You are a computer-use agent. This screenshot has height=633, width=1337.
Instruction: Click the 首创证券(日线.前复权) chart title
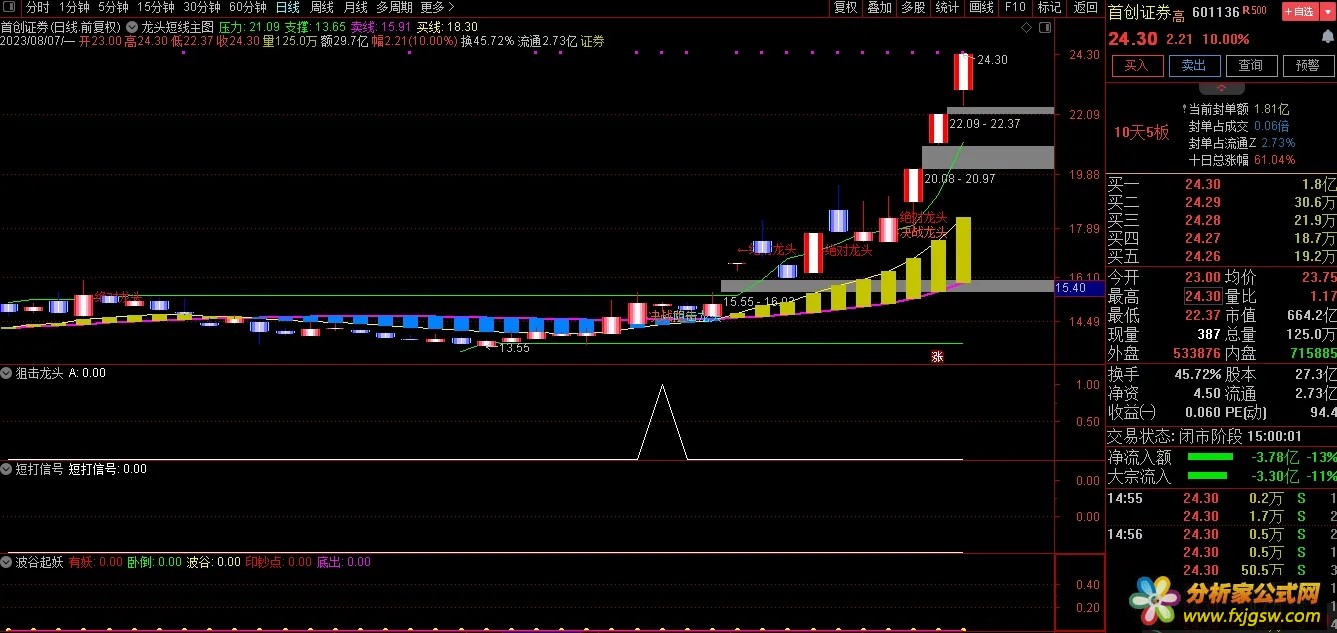(62, 27)
